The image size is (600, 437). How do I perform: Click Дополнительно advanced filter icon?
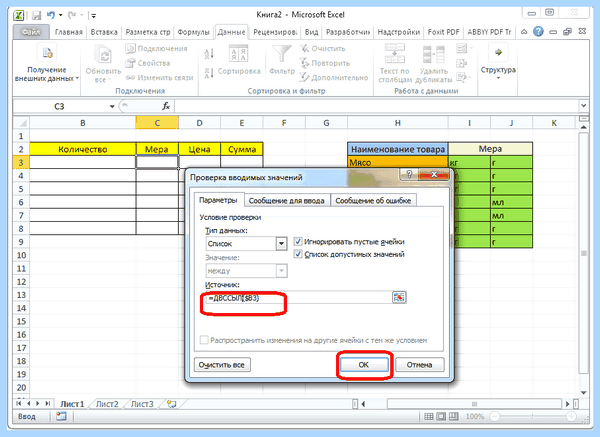[x=304, y=77]
